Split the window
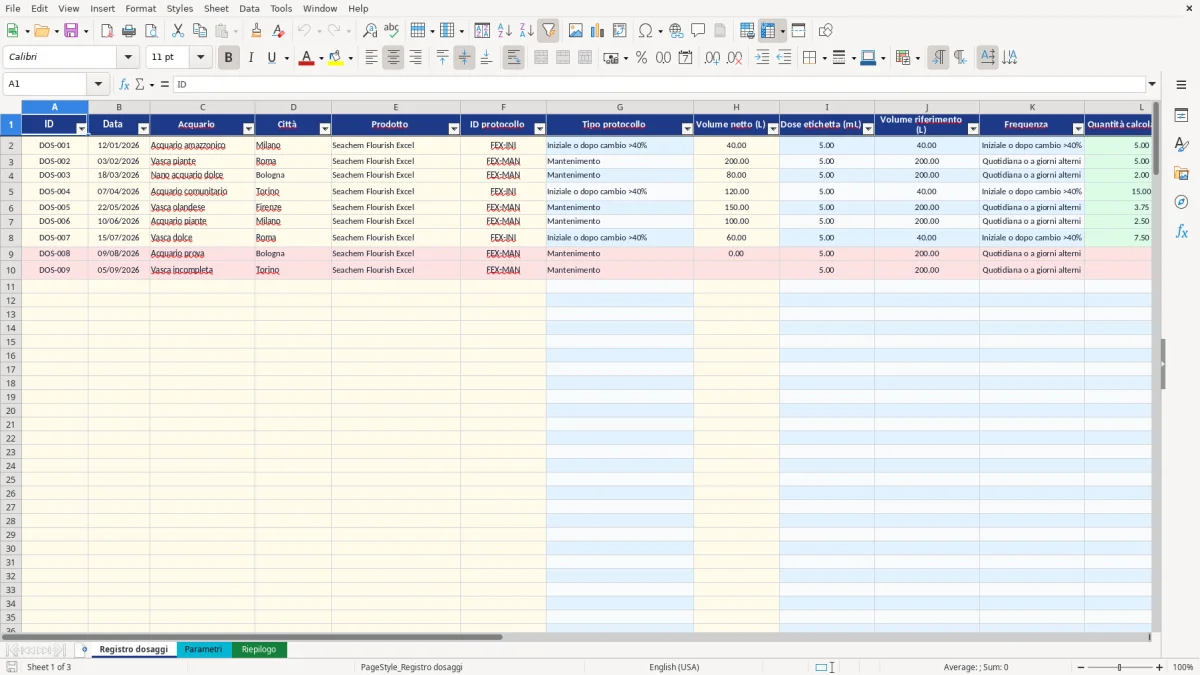The image size is (1200, 675). 798,31
